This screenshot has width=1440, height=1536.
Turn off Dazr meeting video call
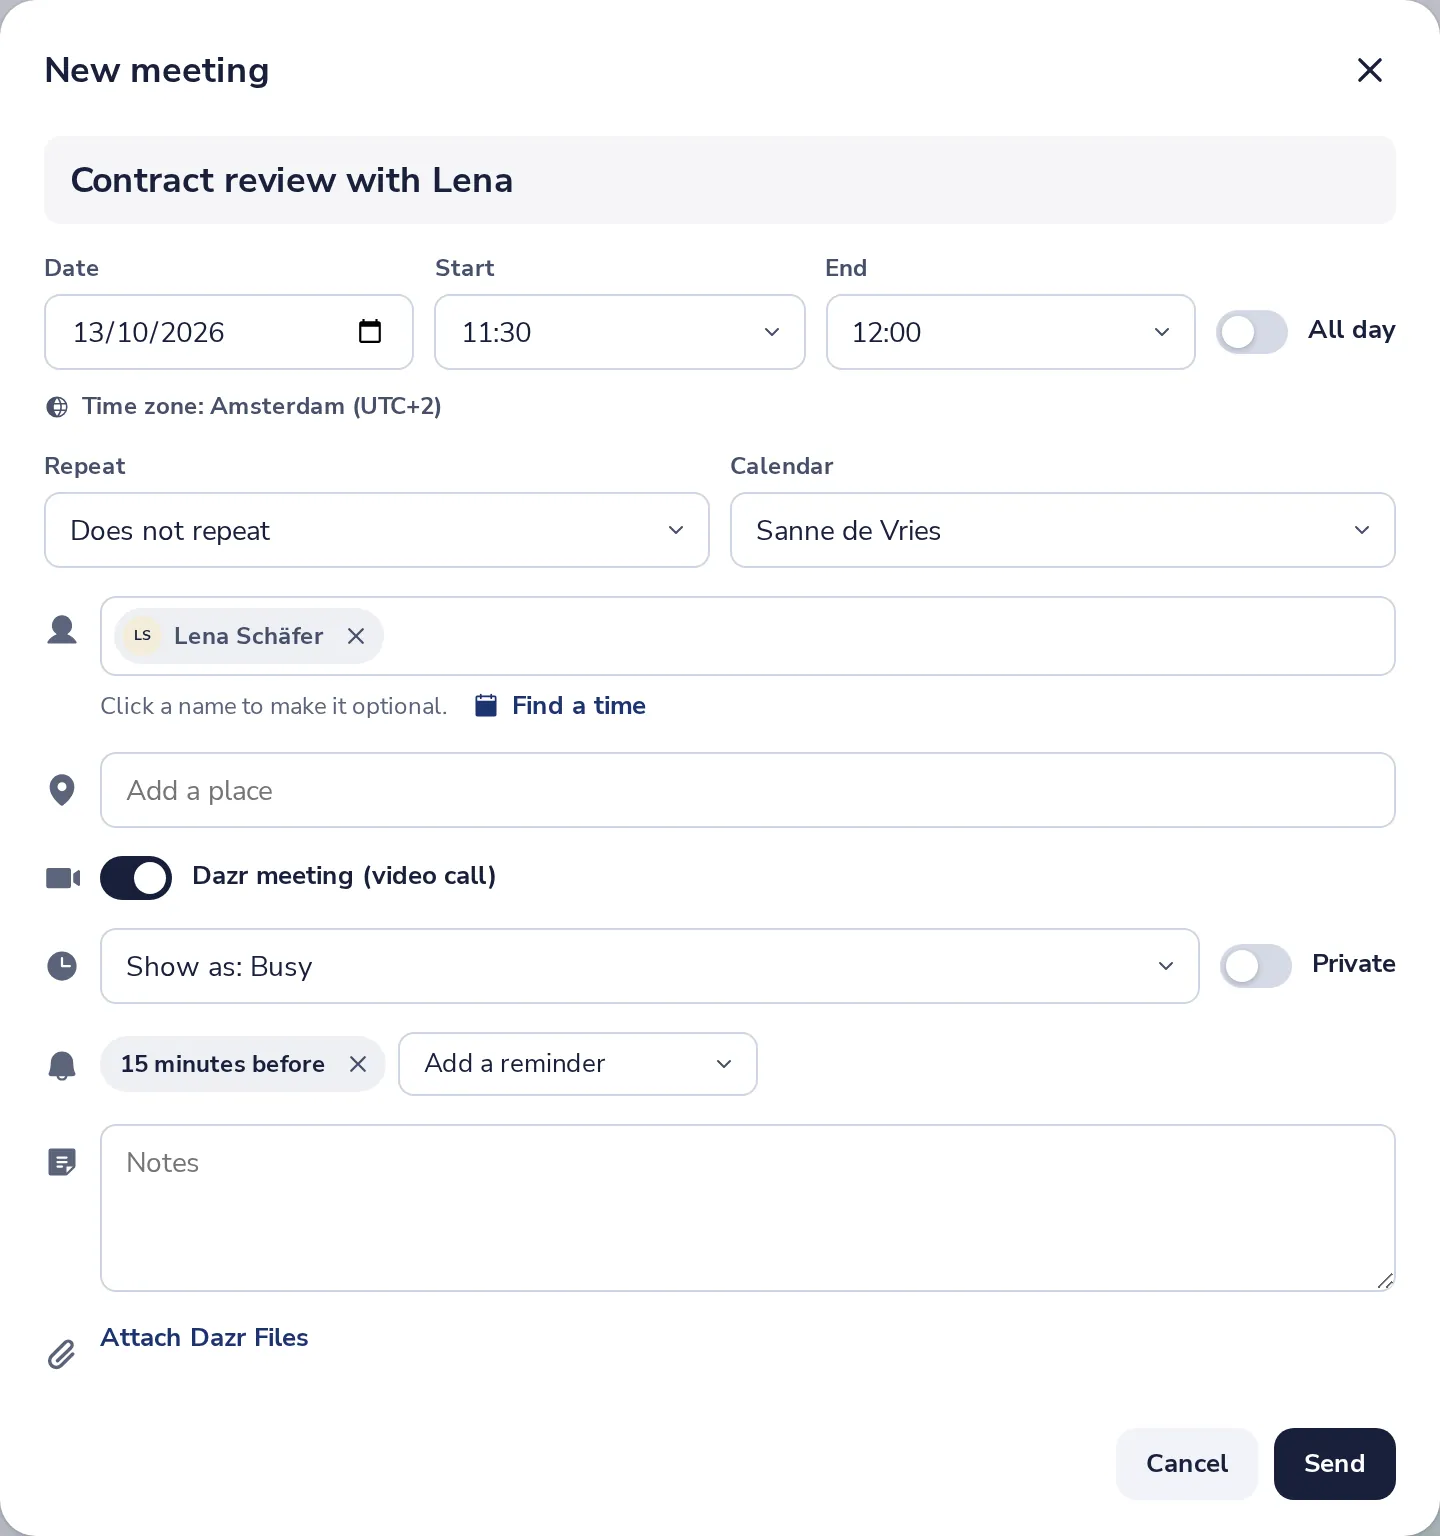136,878
